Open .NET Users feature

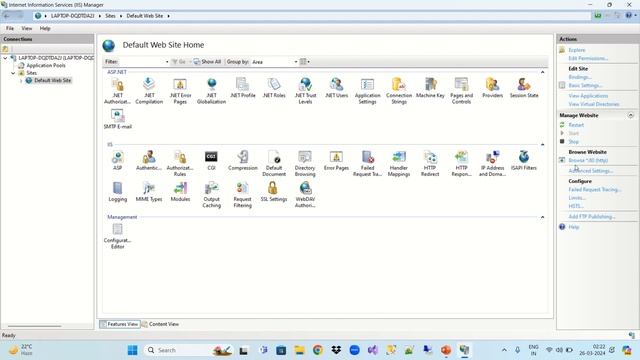[336, 88]
